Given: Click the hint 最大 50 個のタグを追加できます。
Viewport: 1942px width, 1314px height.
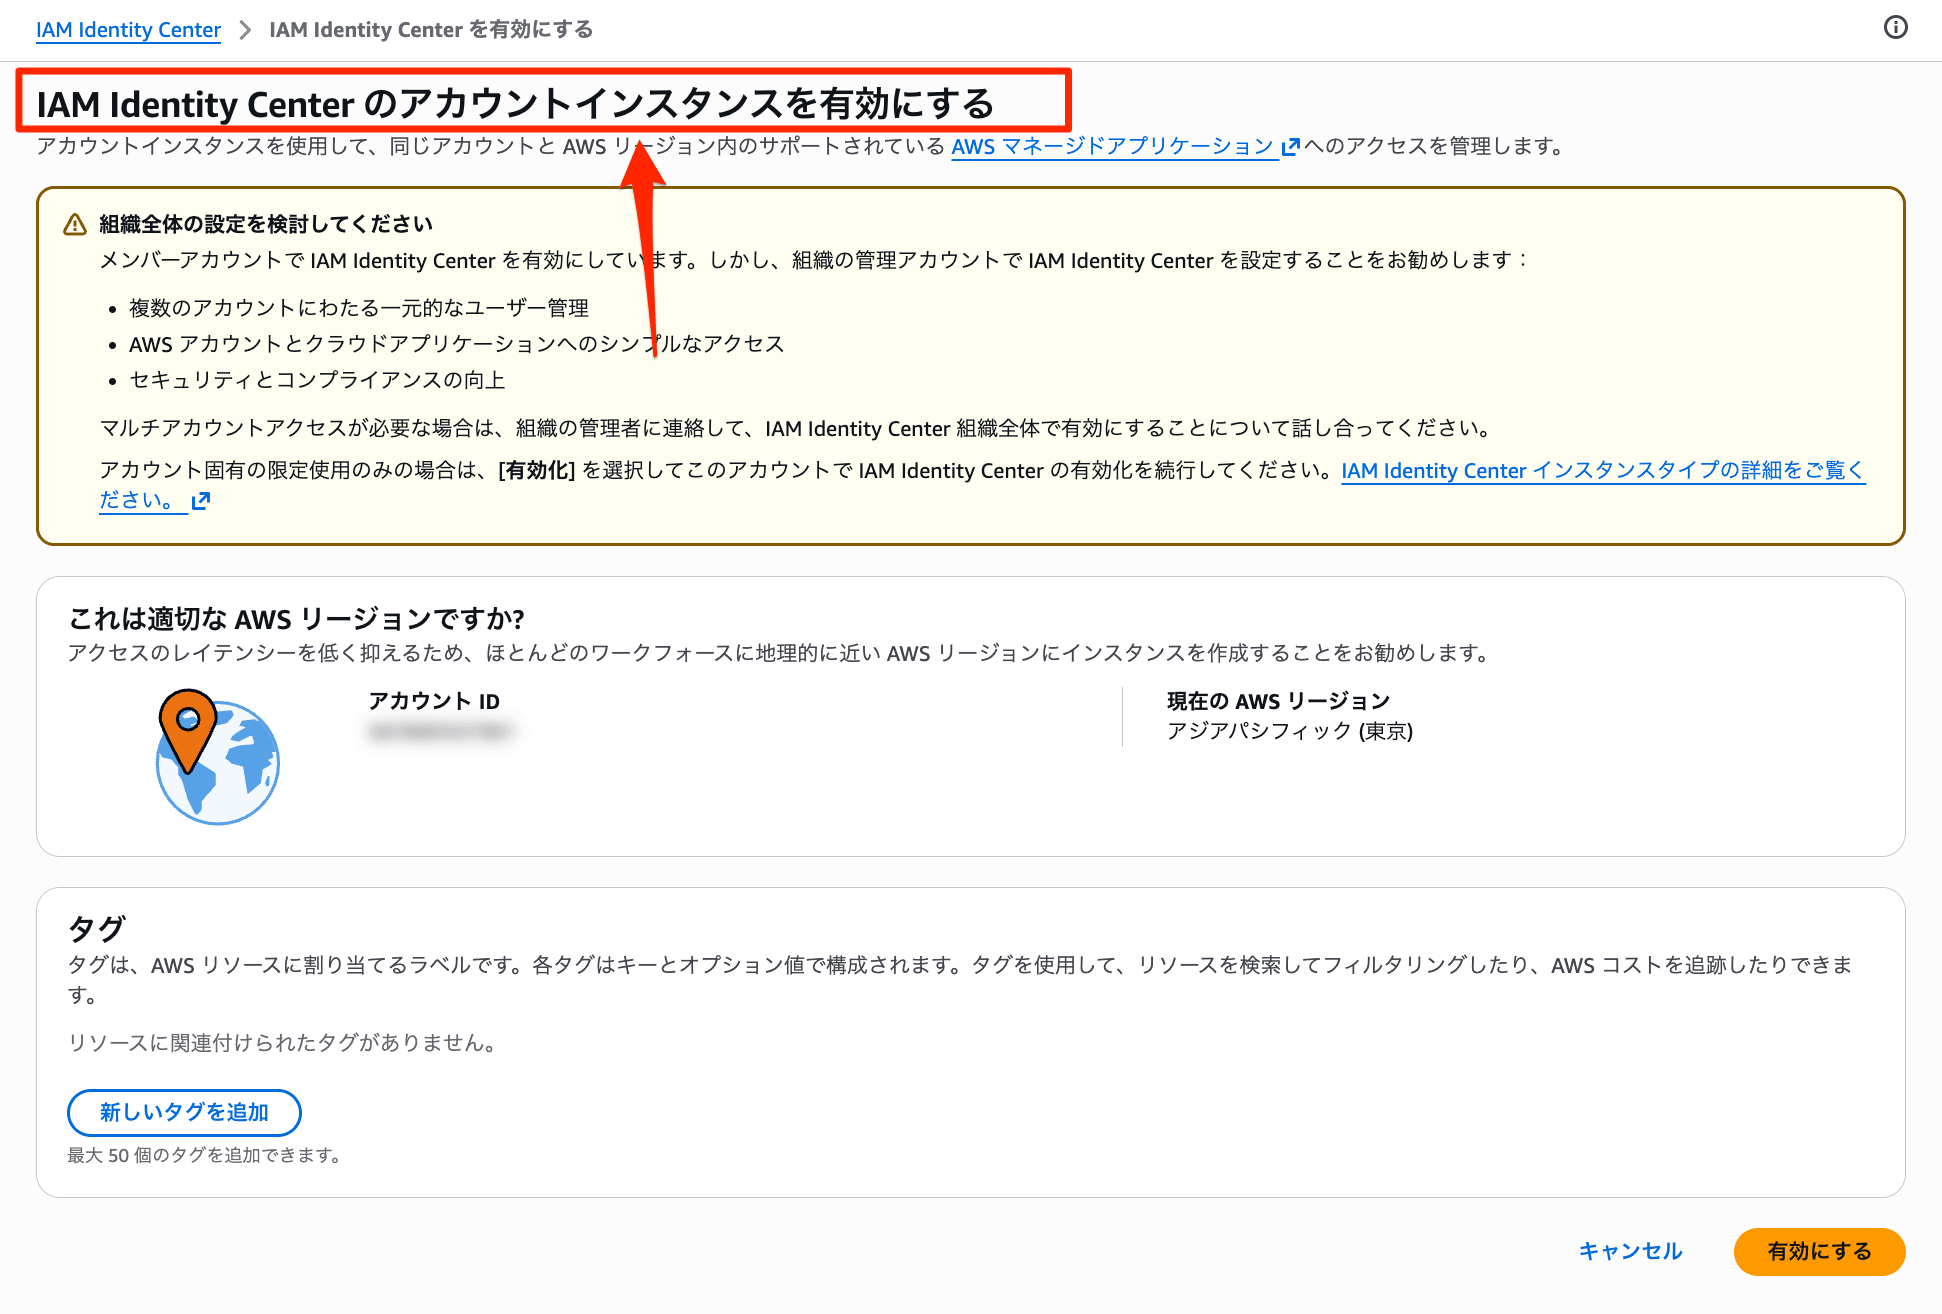Looking at the screenshot, I should click(x=206, y=1155).
